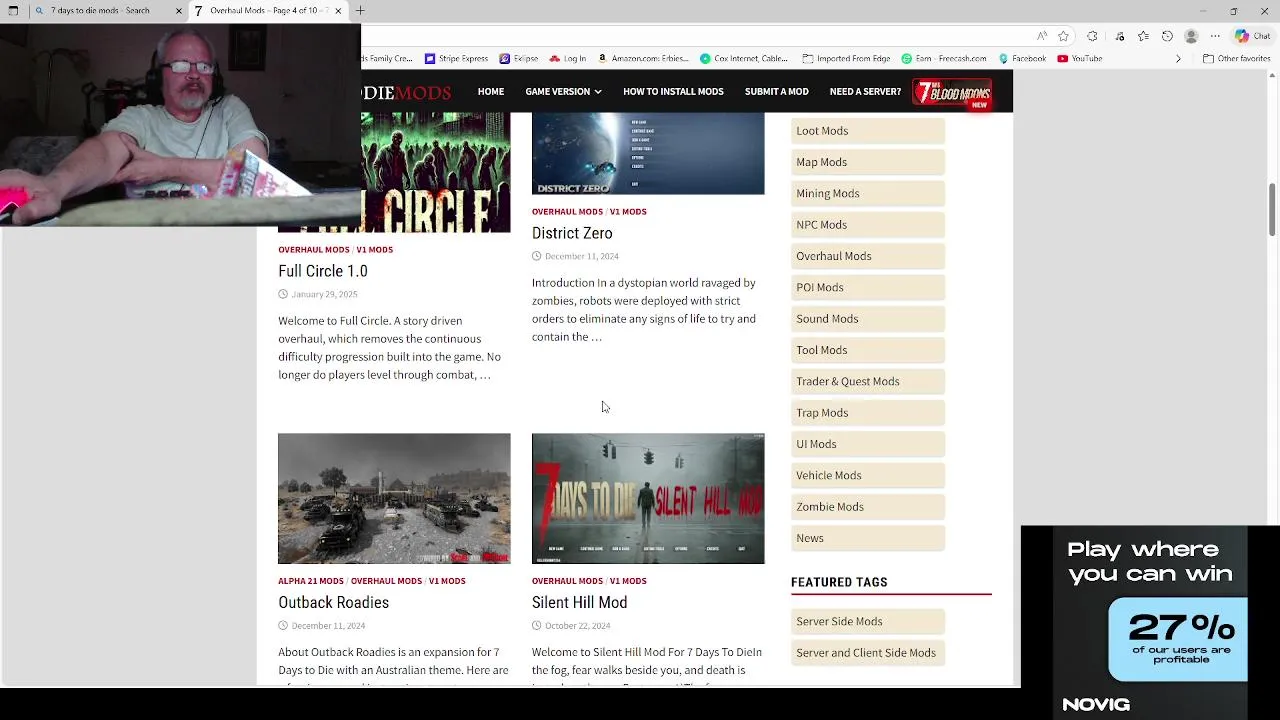The width and height of the screenshot is (1280, 720).
Task: Click OVERHAUL MODS tag above District Zero
Action: 567,212
